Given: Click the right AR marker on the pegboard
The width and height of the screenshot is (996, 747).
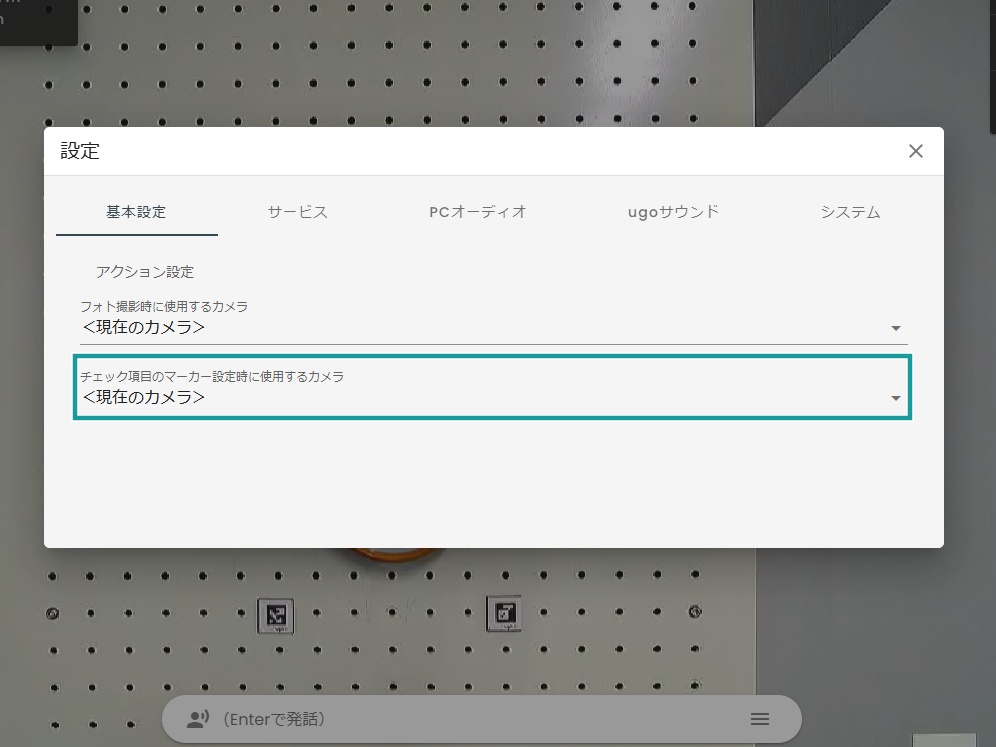Looking at the screenshot, I should (x=504, y=614).
